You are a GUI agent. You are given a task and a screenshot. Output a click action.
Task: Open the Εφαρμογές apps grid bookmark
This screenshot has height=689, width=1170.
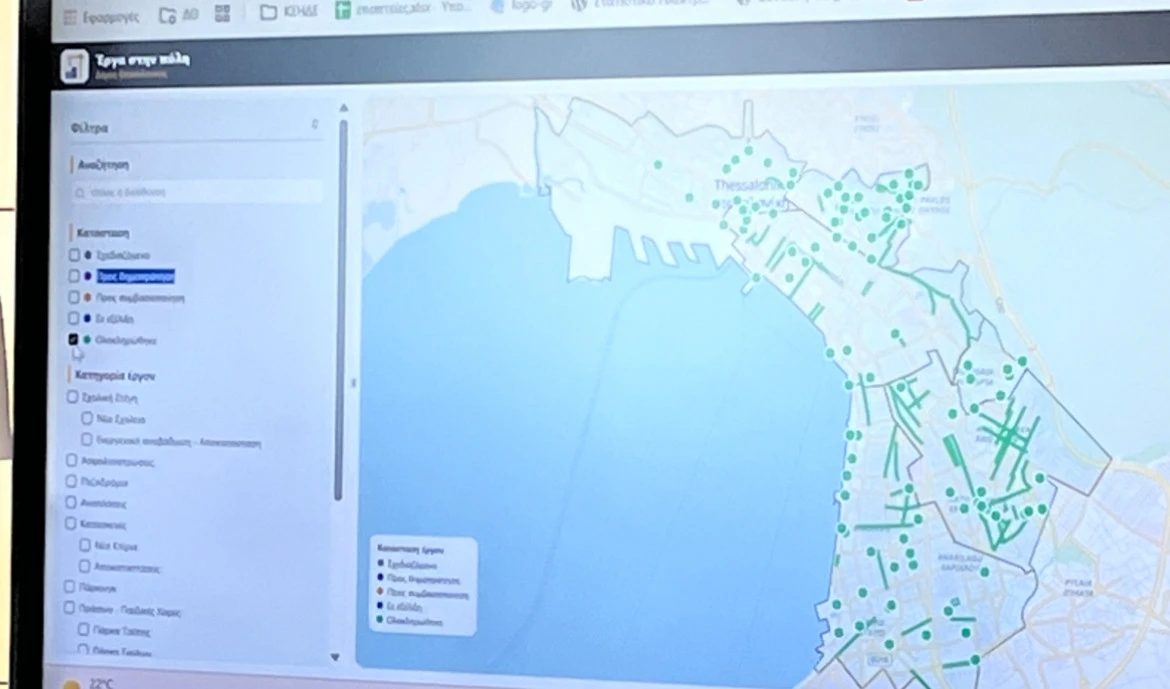tap(101, 16)
